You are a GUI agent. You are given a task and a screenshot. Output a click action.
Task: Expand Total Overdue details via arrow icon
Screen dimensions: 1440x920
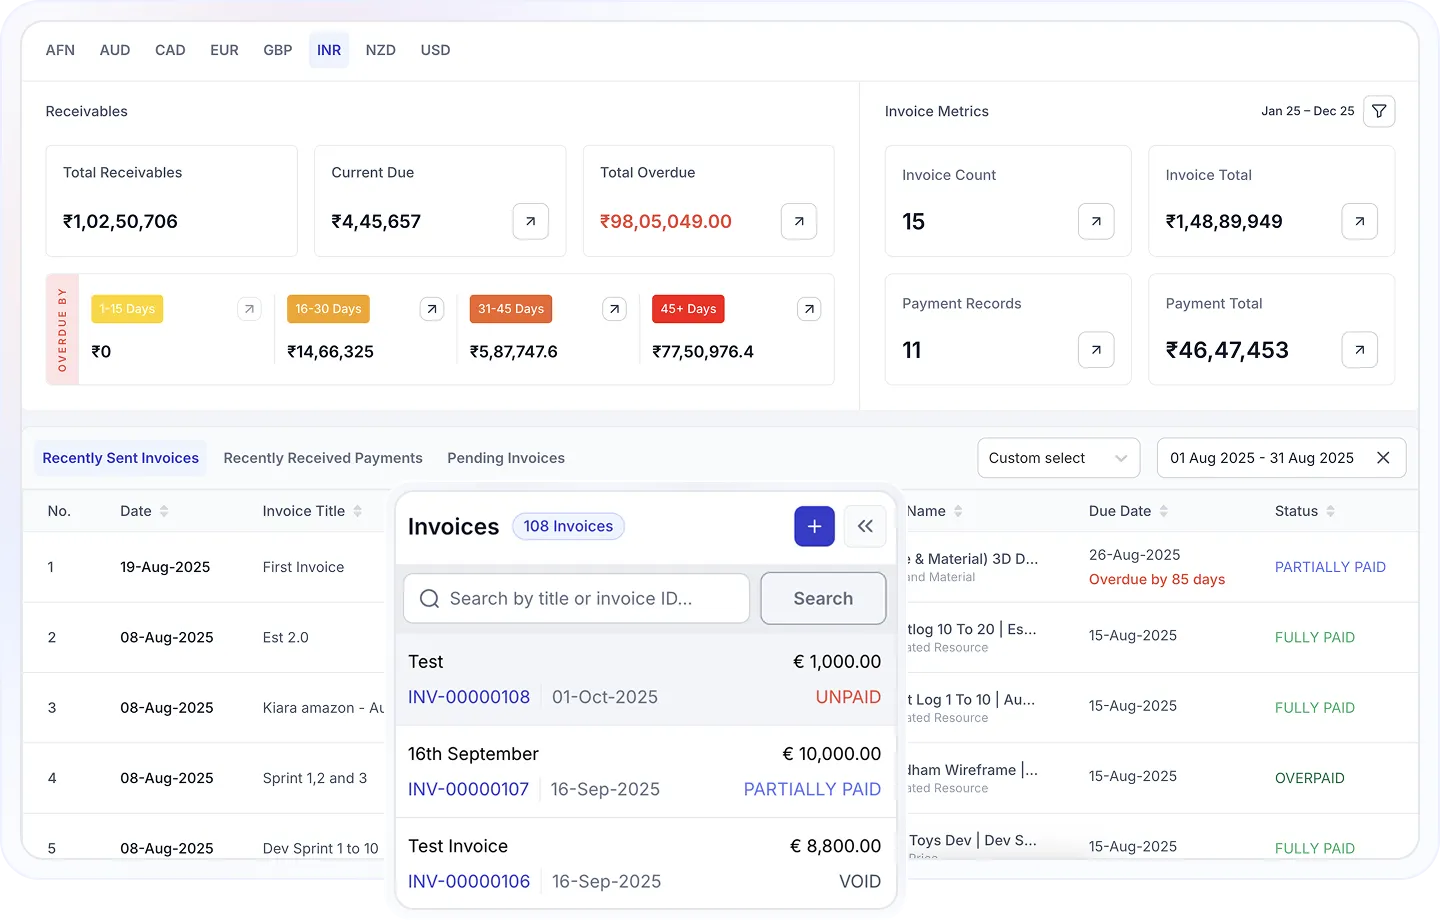798,221
